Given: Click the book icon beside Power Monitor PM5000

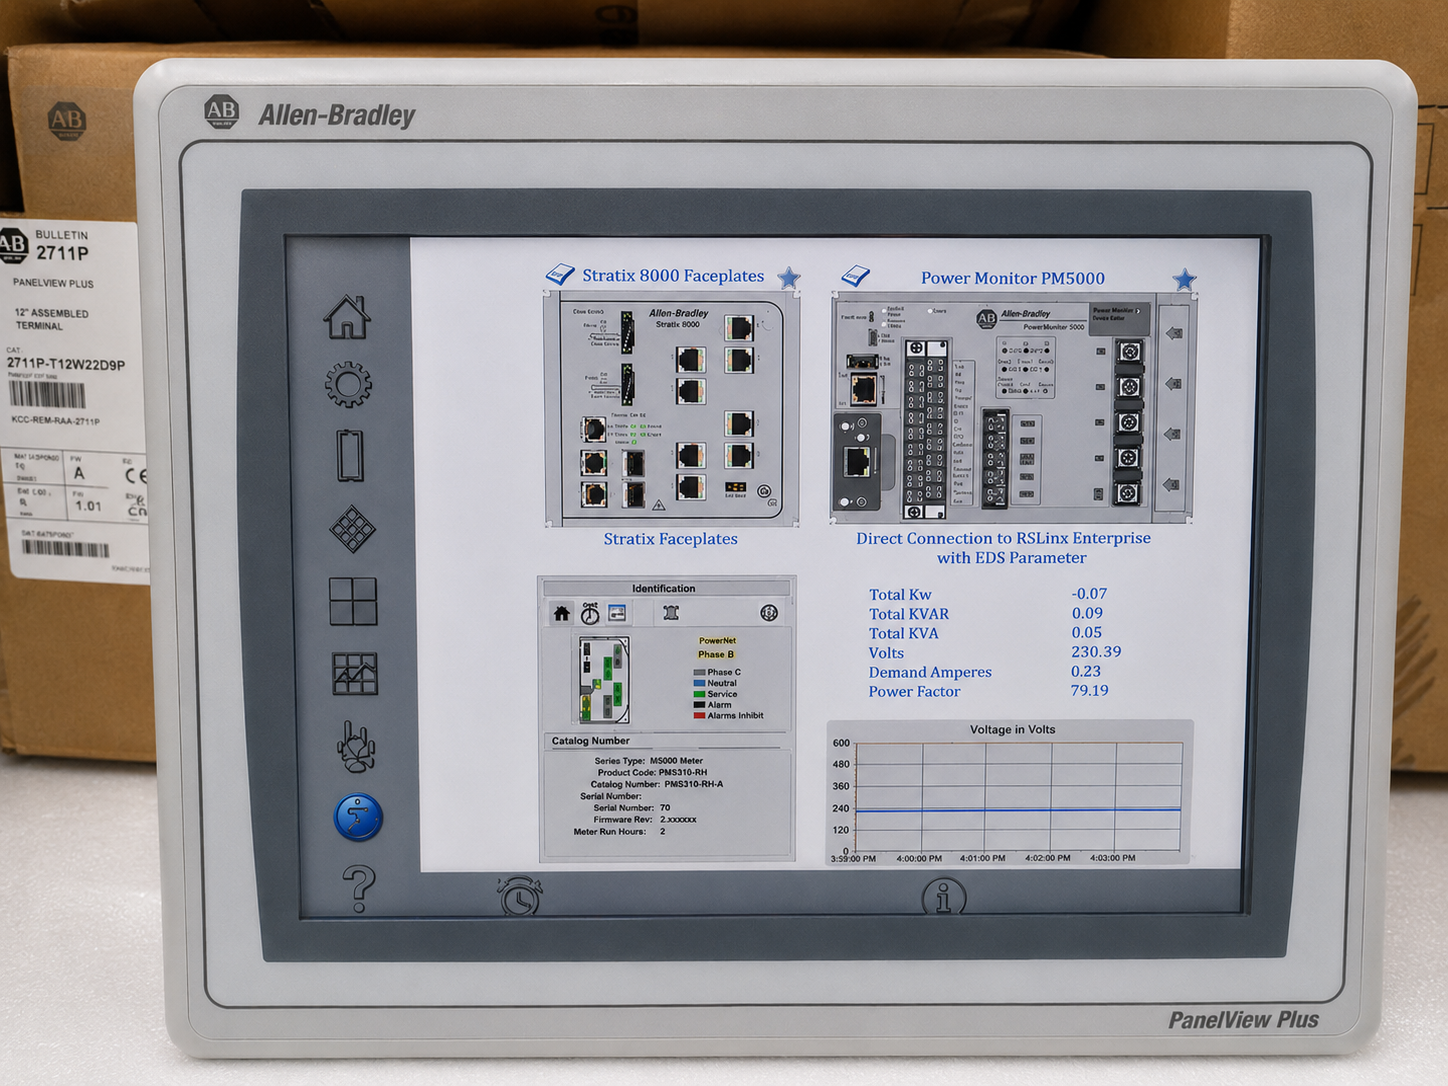Looking at the screenshot, I should (856, 275).
